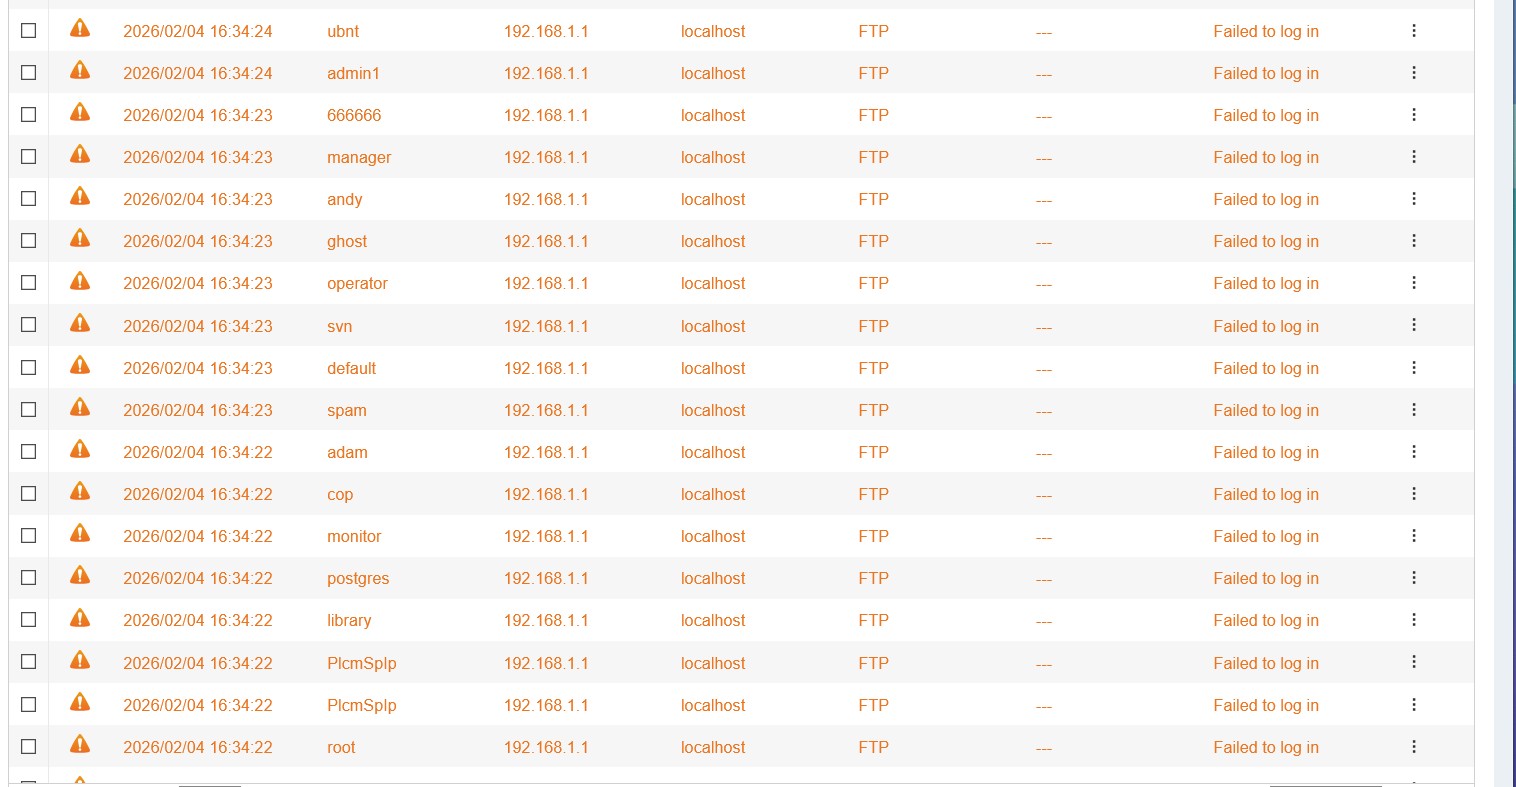Click "Failed to log in" for manager
1516x787 pixels.
tap(1265, 157)
